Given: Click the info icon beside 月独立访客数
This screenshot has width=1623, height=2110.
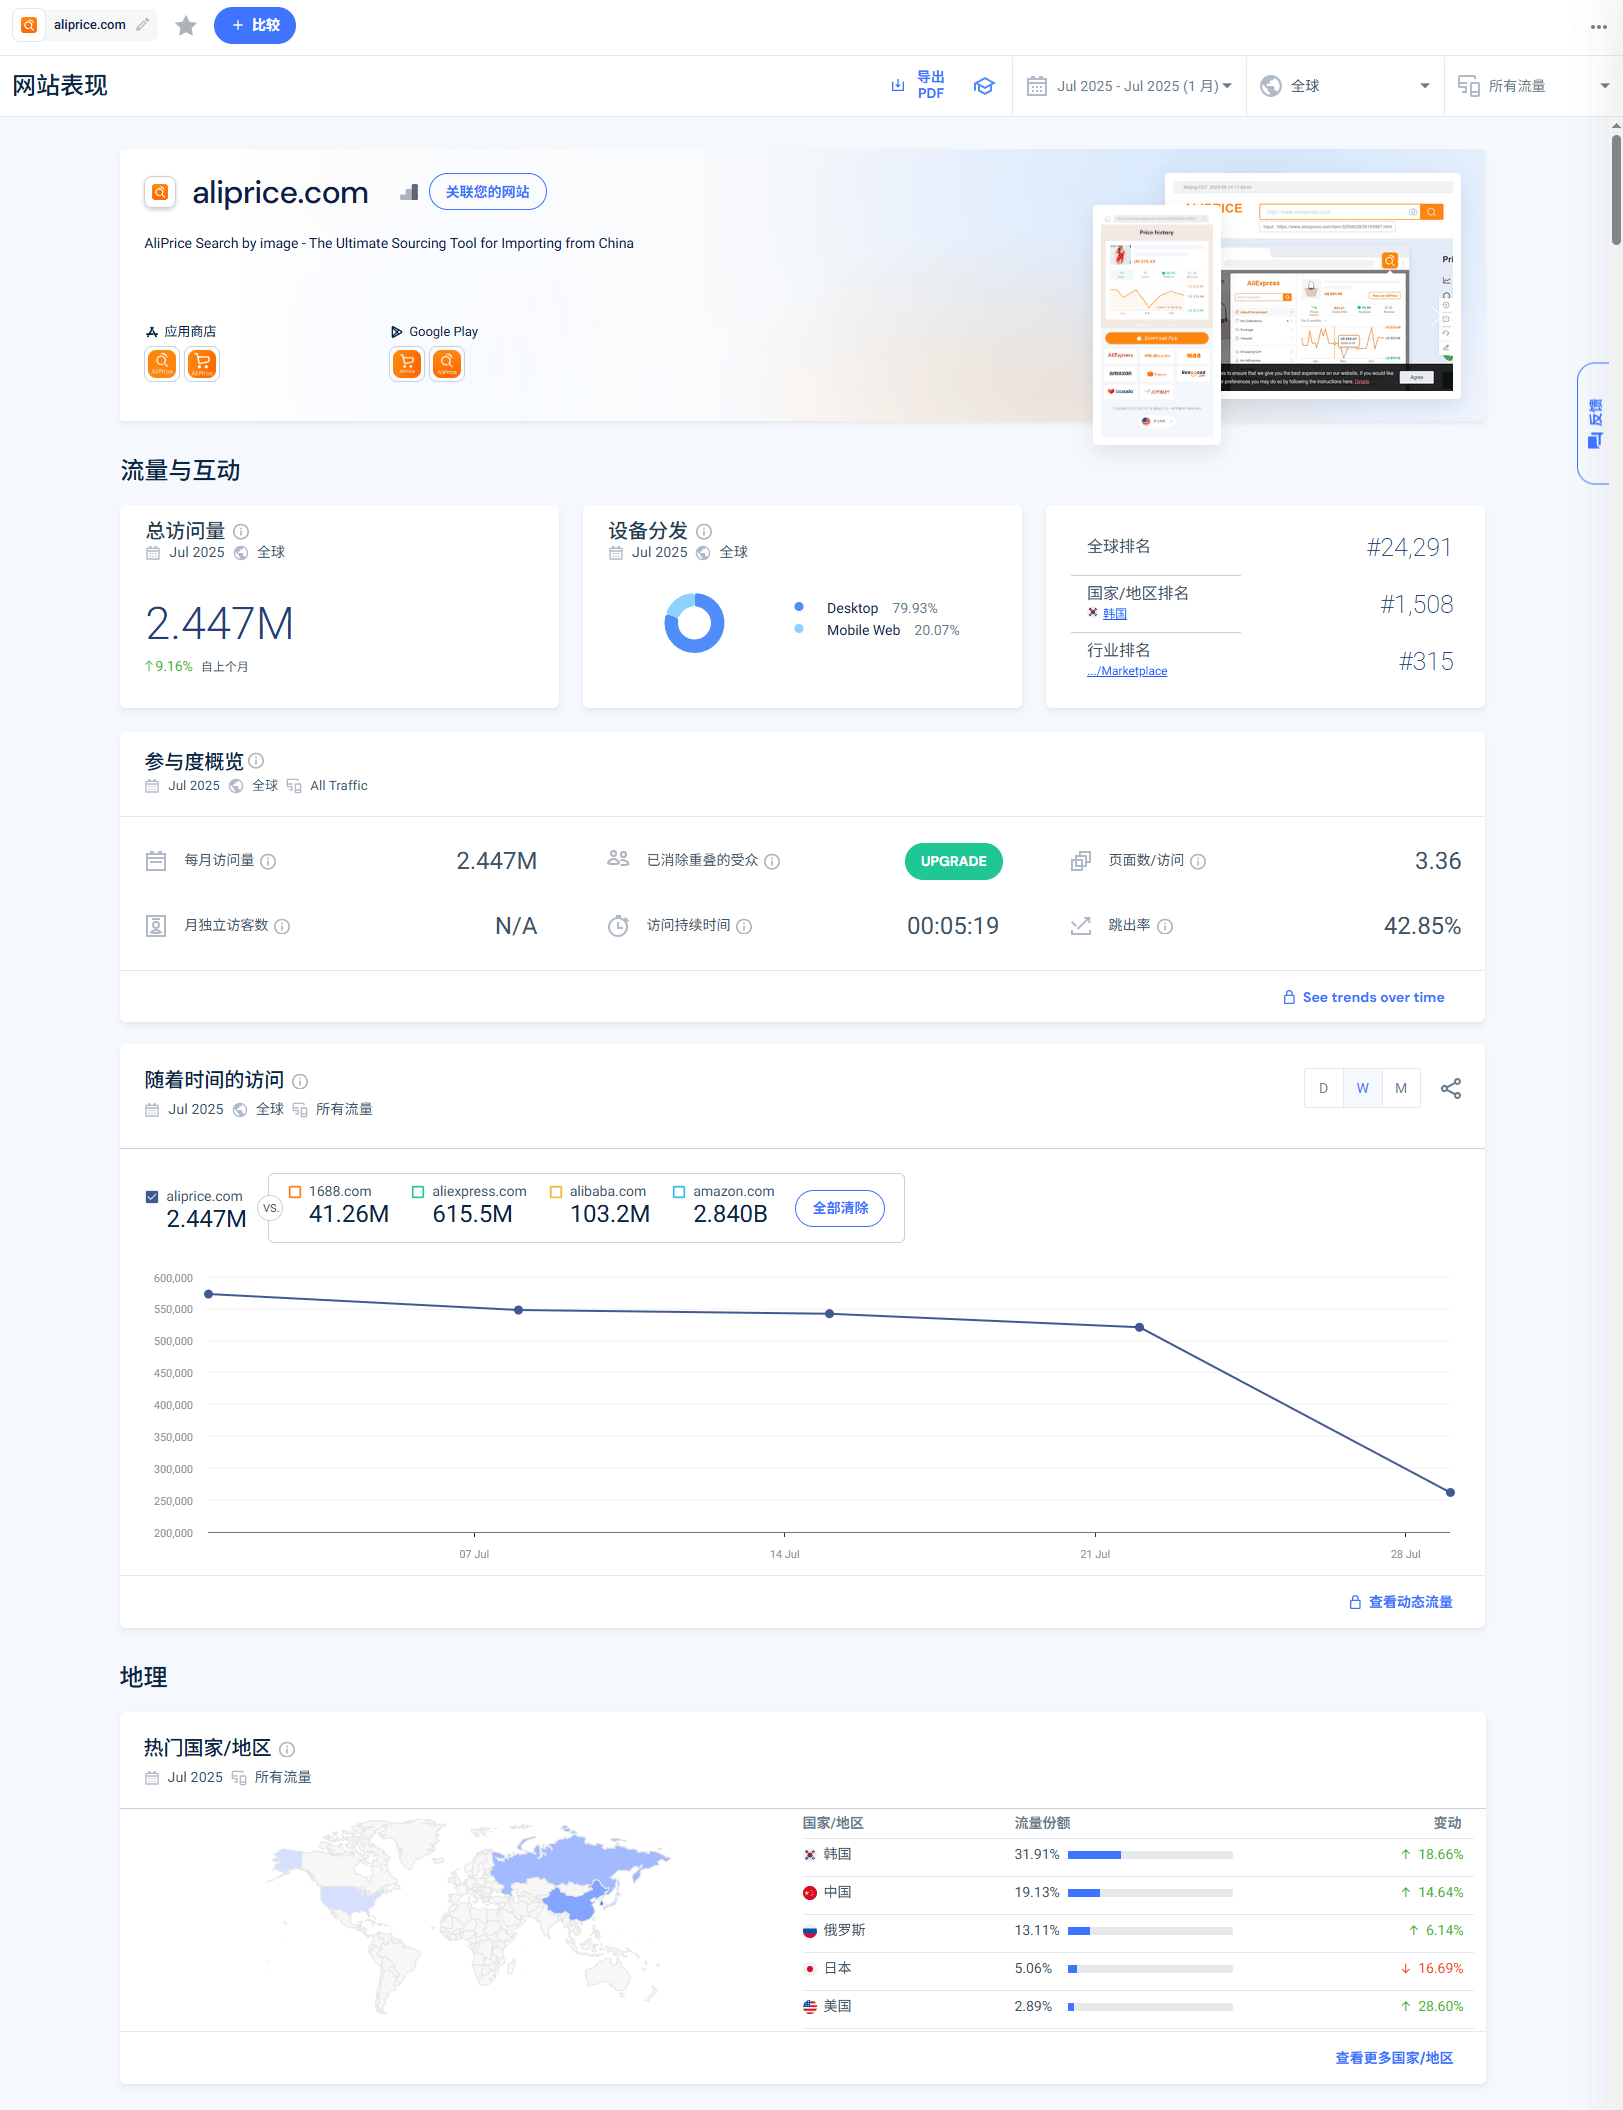Looking at the screenshot, I should [282, 926].
